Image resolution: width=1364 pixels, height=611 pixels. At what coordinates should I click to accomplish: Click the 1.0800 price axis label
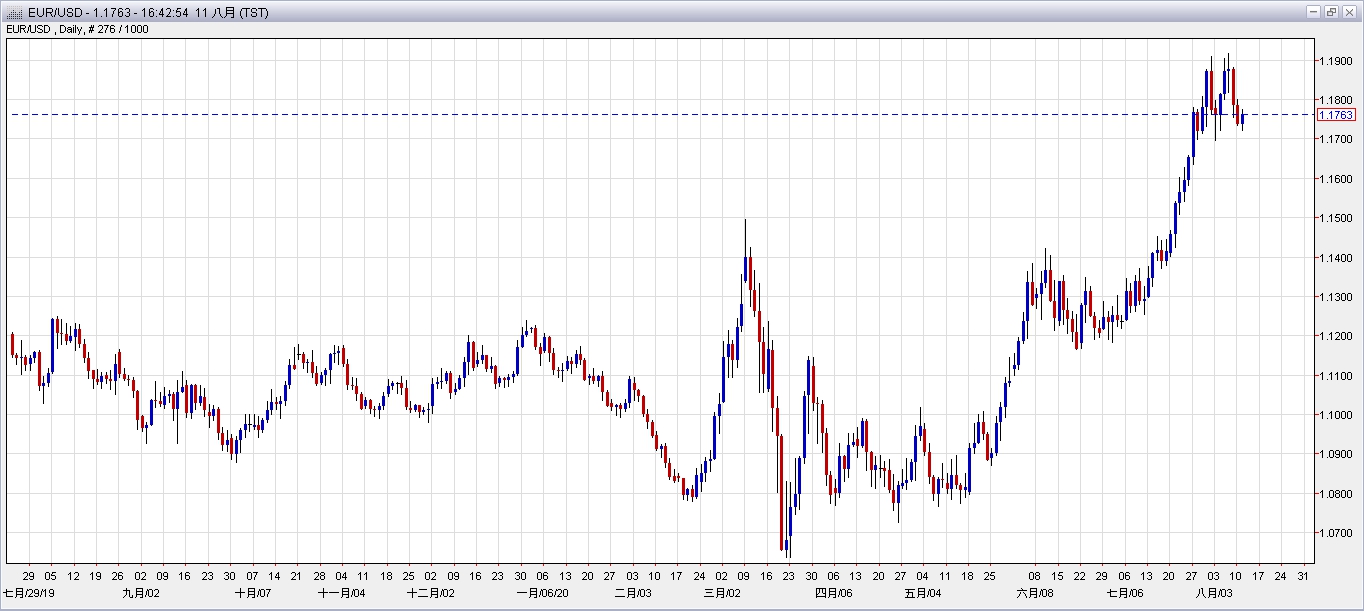1336,494
